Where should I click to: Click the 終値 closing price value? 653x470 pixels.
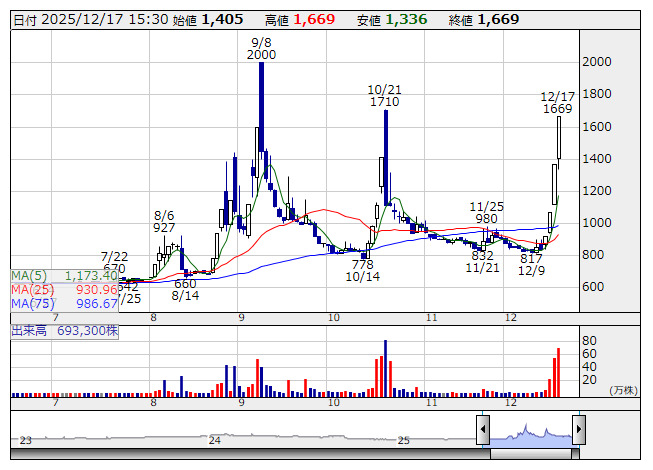(x=498, y=19)
